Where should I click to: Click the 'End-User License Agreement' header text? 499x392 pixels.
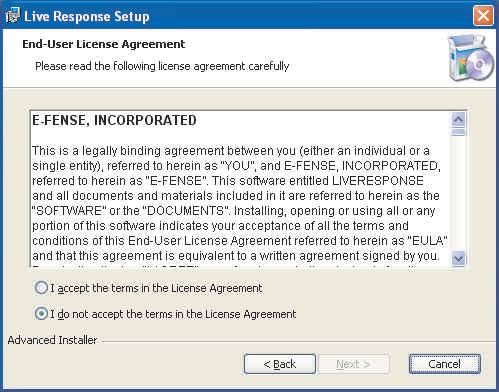coord(103,44)
